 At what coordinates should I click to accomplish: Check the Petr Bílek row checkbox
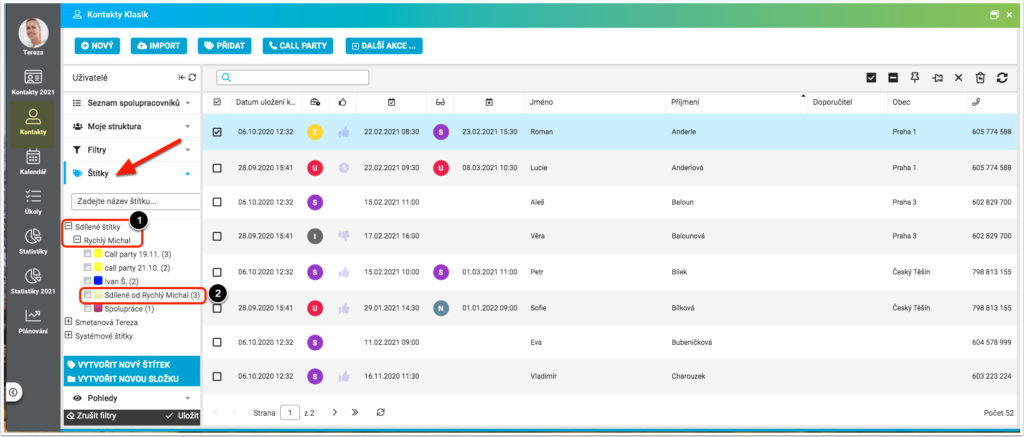point(217,272)
